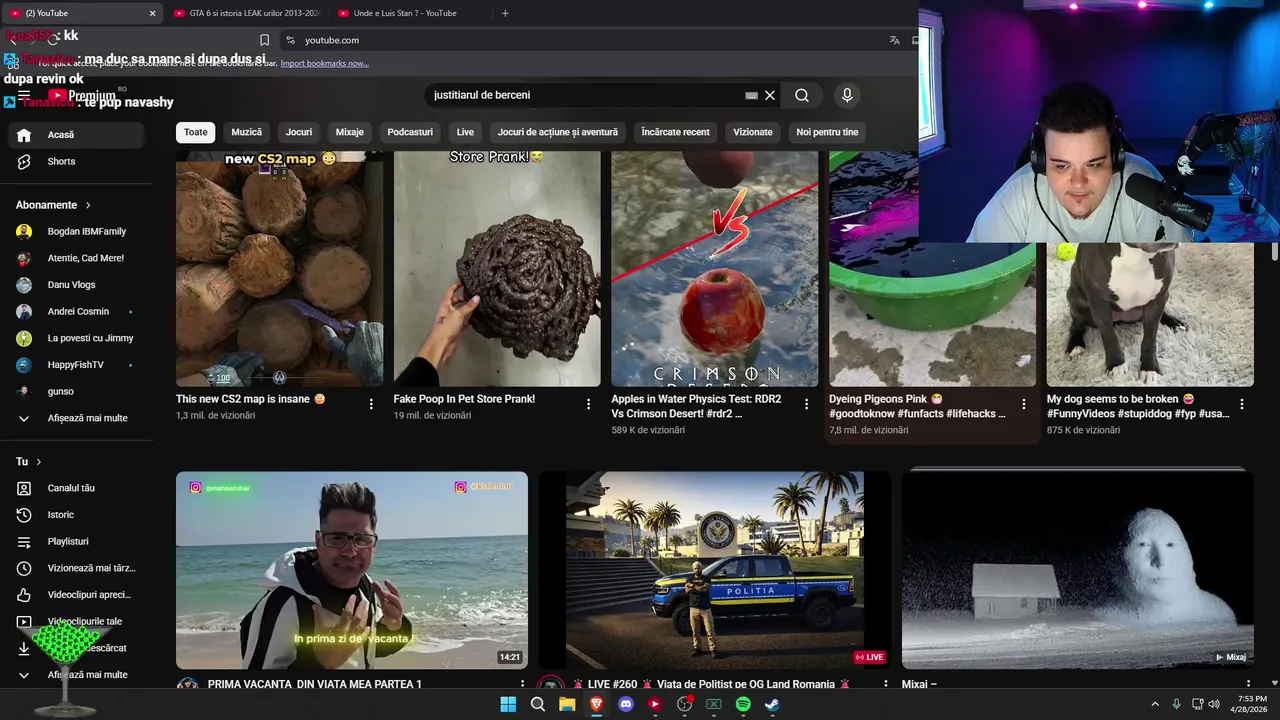The height and width of the screenshot is (720, 1280).
Task: Select Vizionate filter chip
Action: coord(753,132)
